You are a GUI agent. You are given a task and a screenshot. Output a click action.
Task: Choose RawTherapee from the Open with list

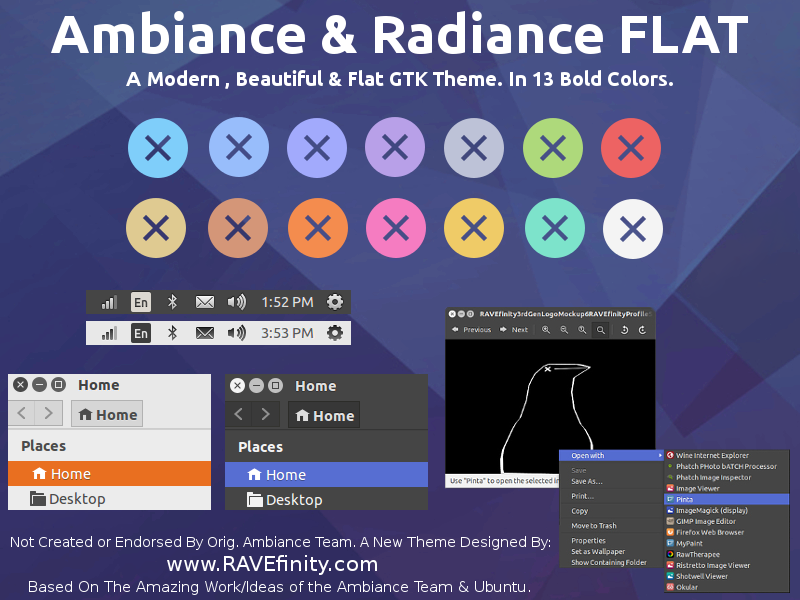click(x=697, y=554)
